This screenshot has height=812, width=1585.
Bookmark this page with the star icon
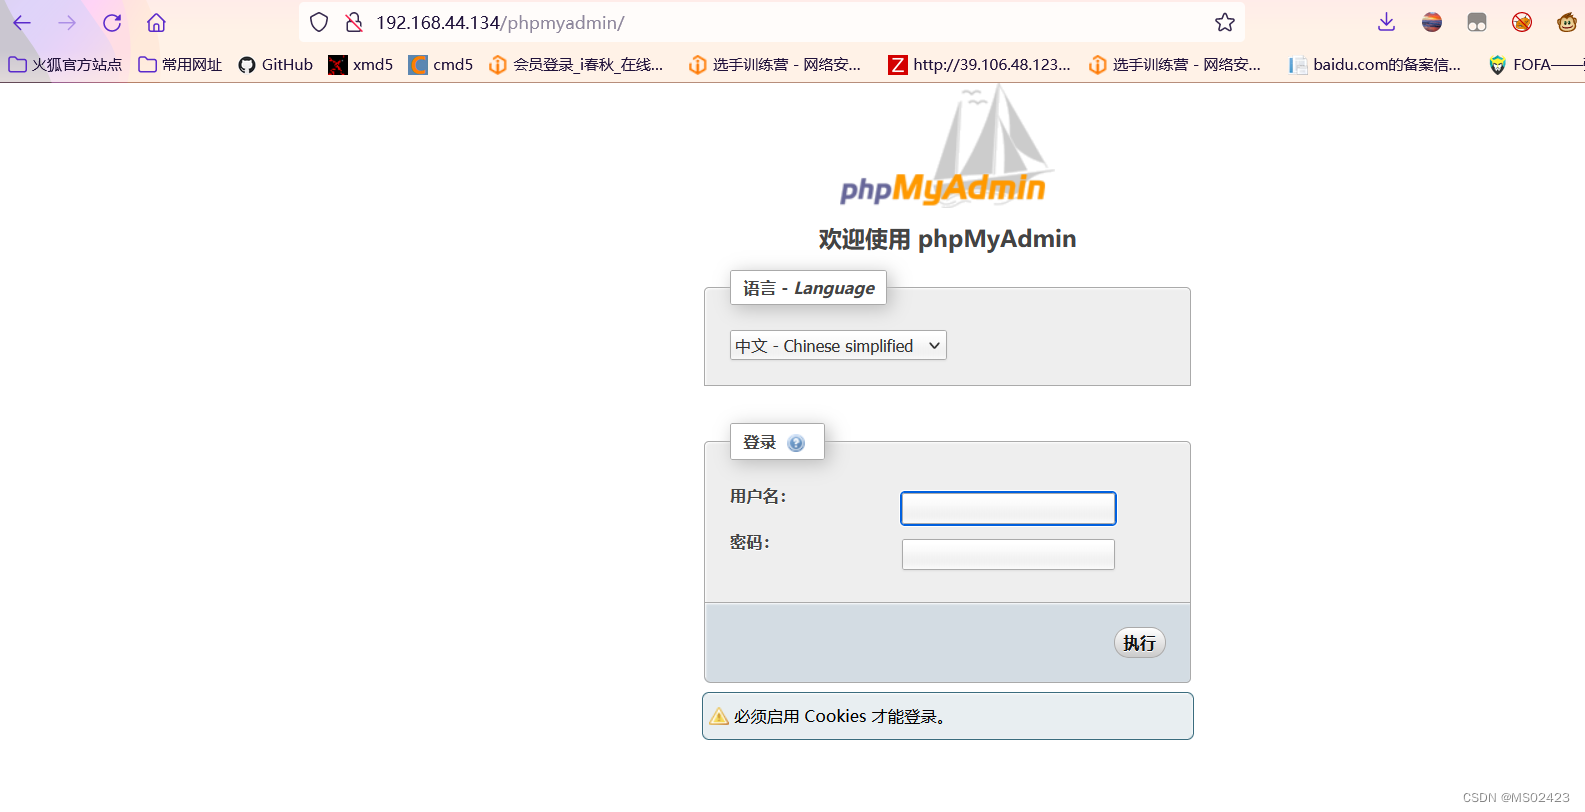coord(1225,22)
